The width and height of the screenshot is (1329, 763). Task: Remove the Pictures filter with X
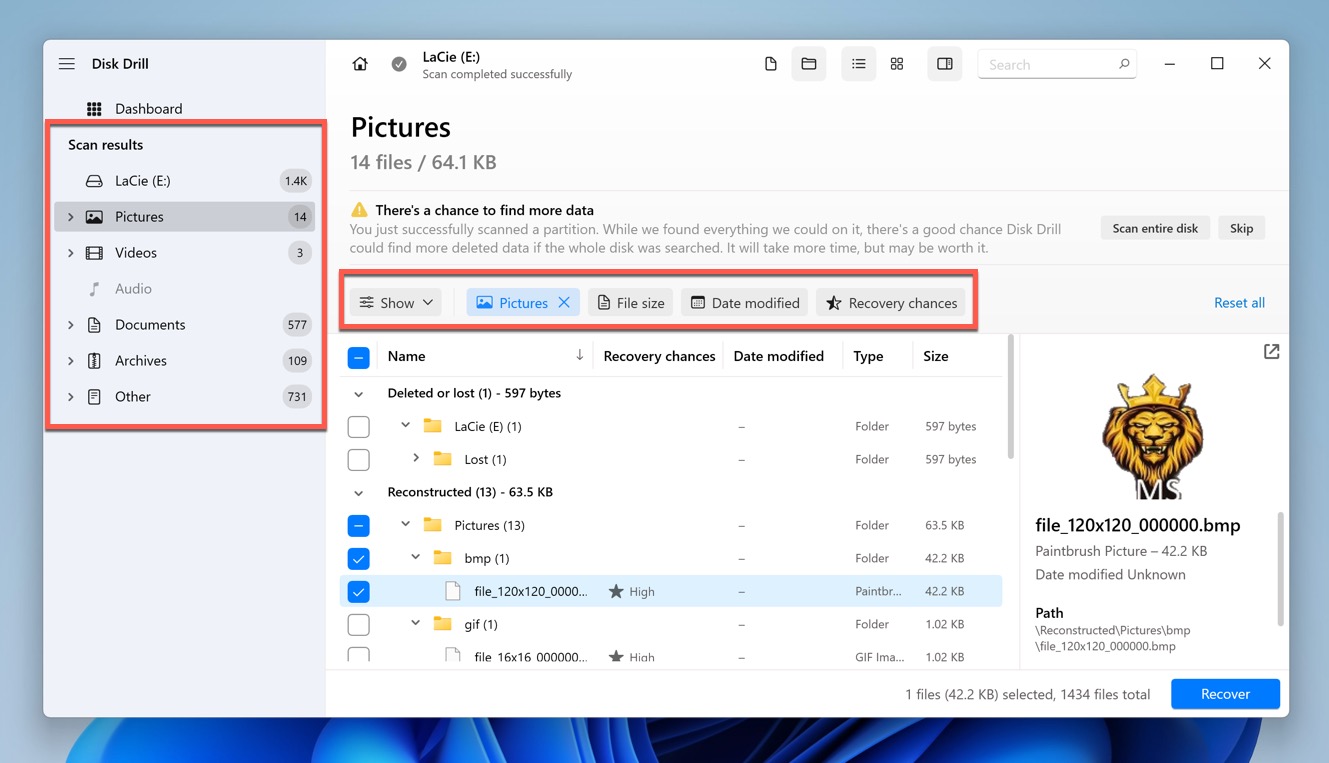tap(564, 303)
